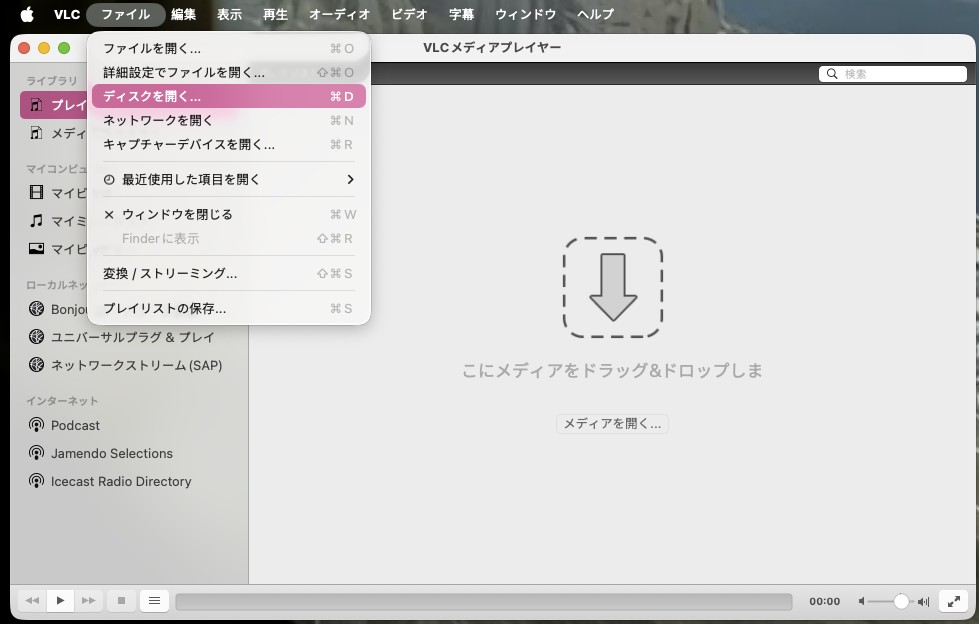
Task: Click the 検索 search field
Action: point(893,74)
